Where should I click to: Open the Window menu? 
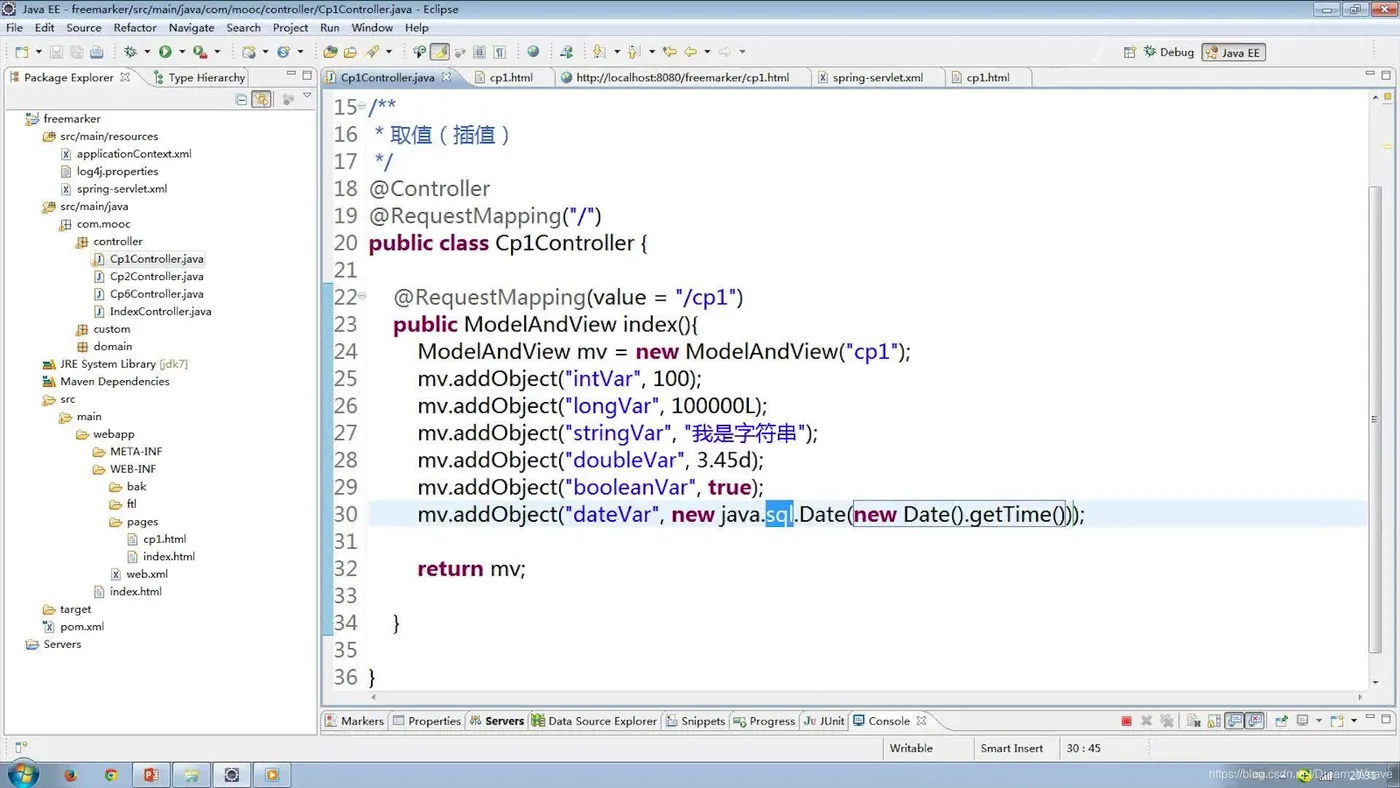[372, 28]
